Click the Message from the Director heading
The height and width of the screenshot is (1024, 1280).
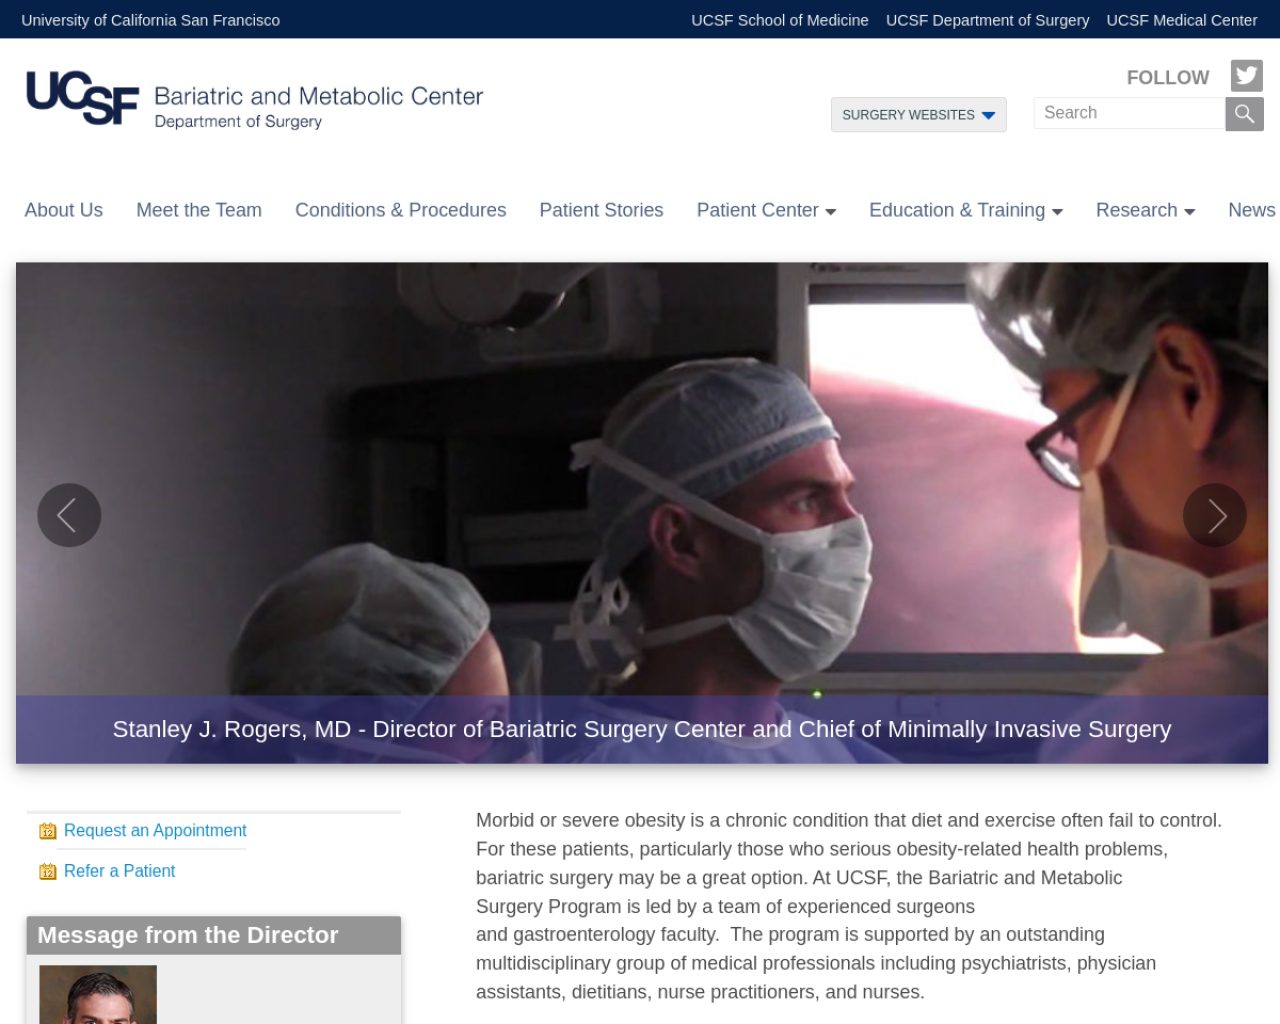(188, 935)
